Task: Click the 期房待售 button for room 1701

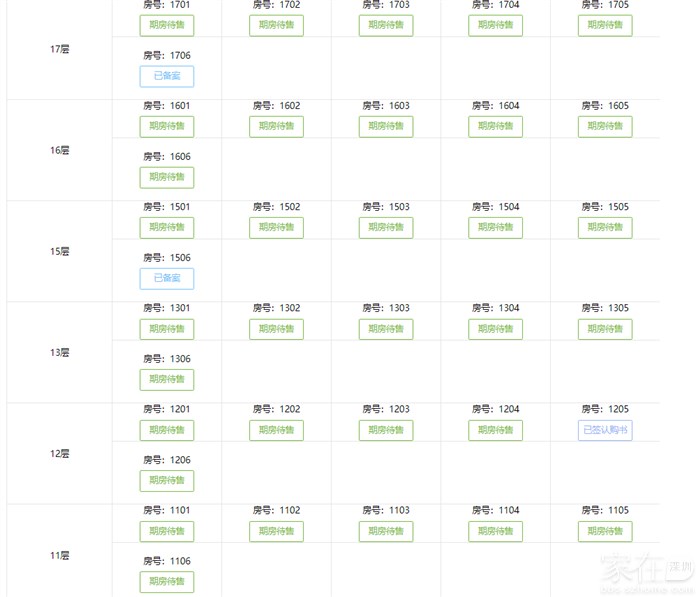Action: point(166,25)
